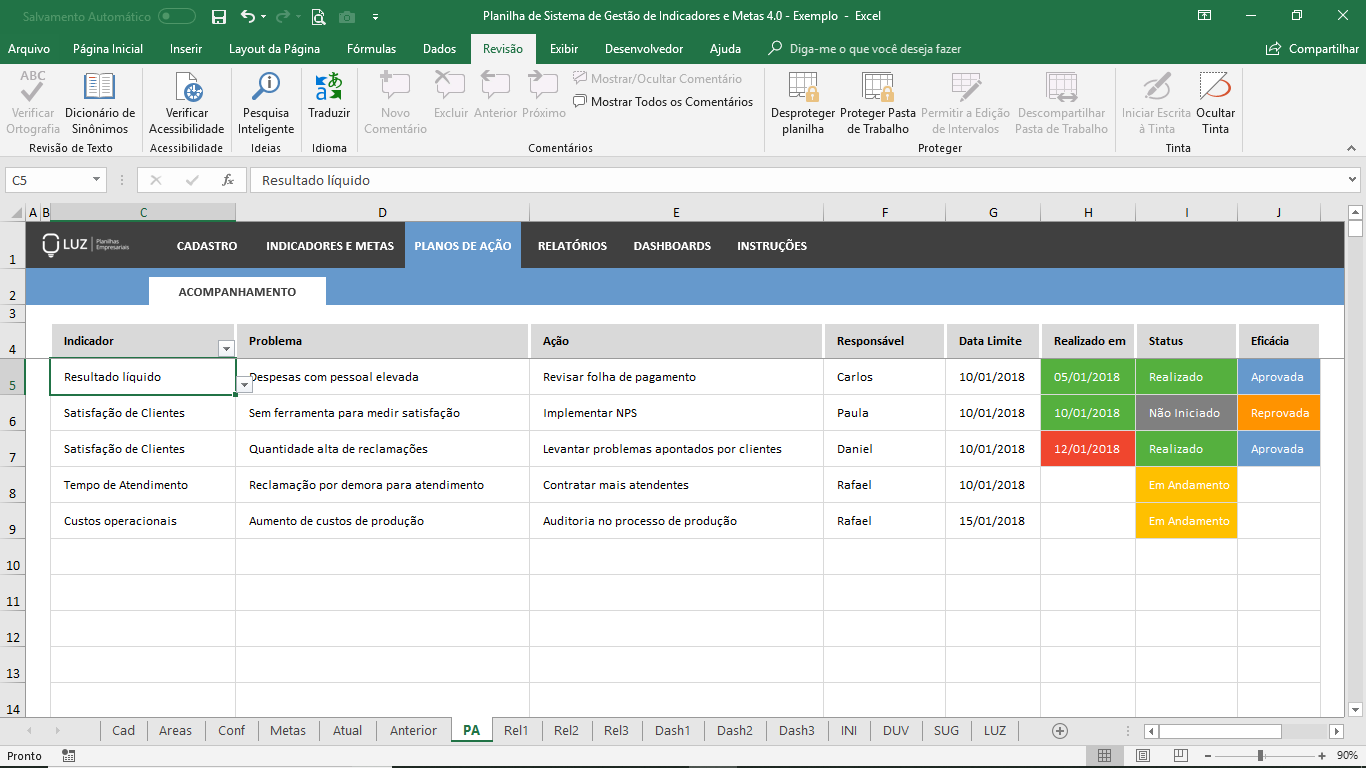
Task: Select column header E
Action: (677, 212)
